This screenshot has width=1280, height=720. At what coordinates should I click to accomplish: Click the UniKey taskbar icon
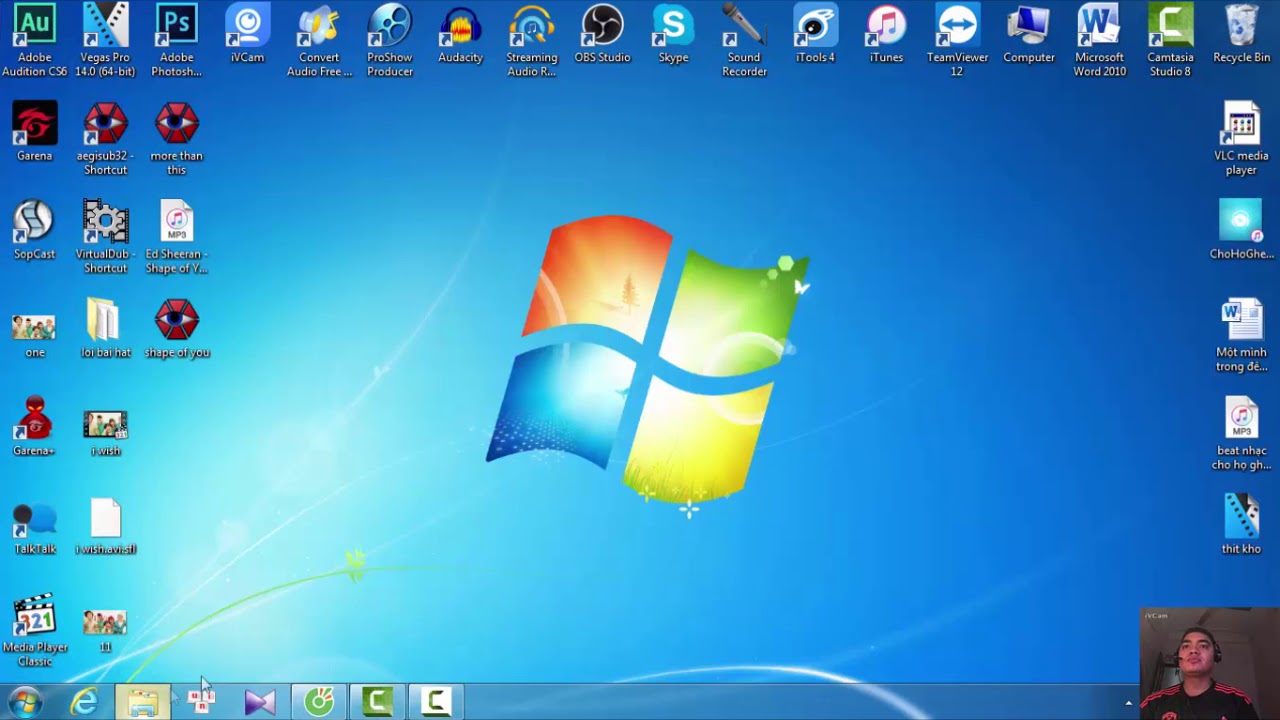point(201,702)
